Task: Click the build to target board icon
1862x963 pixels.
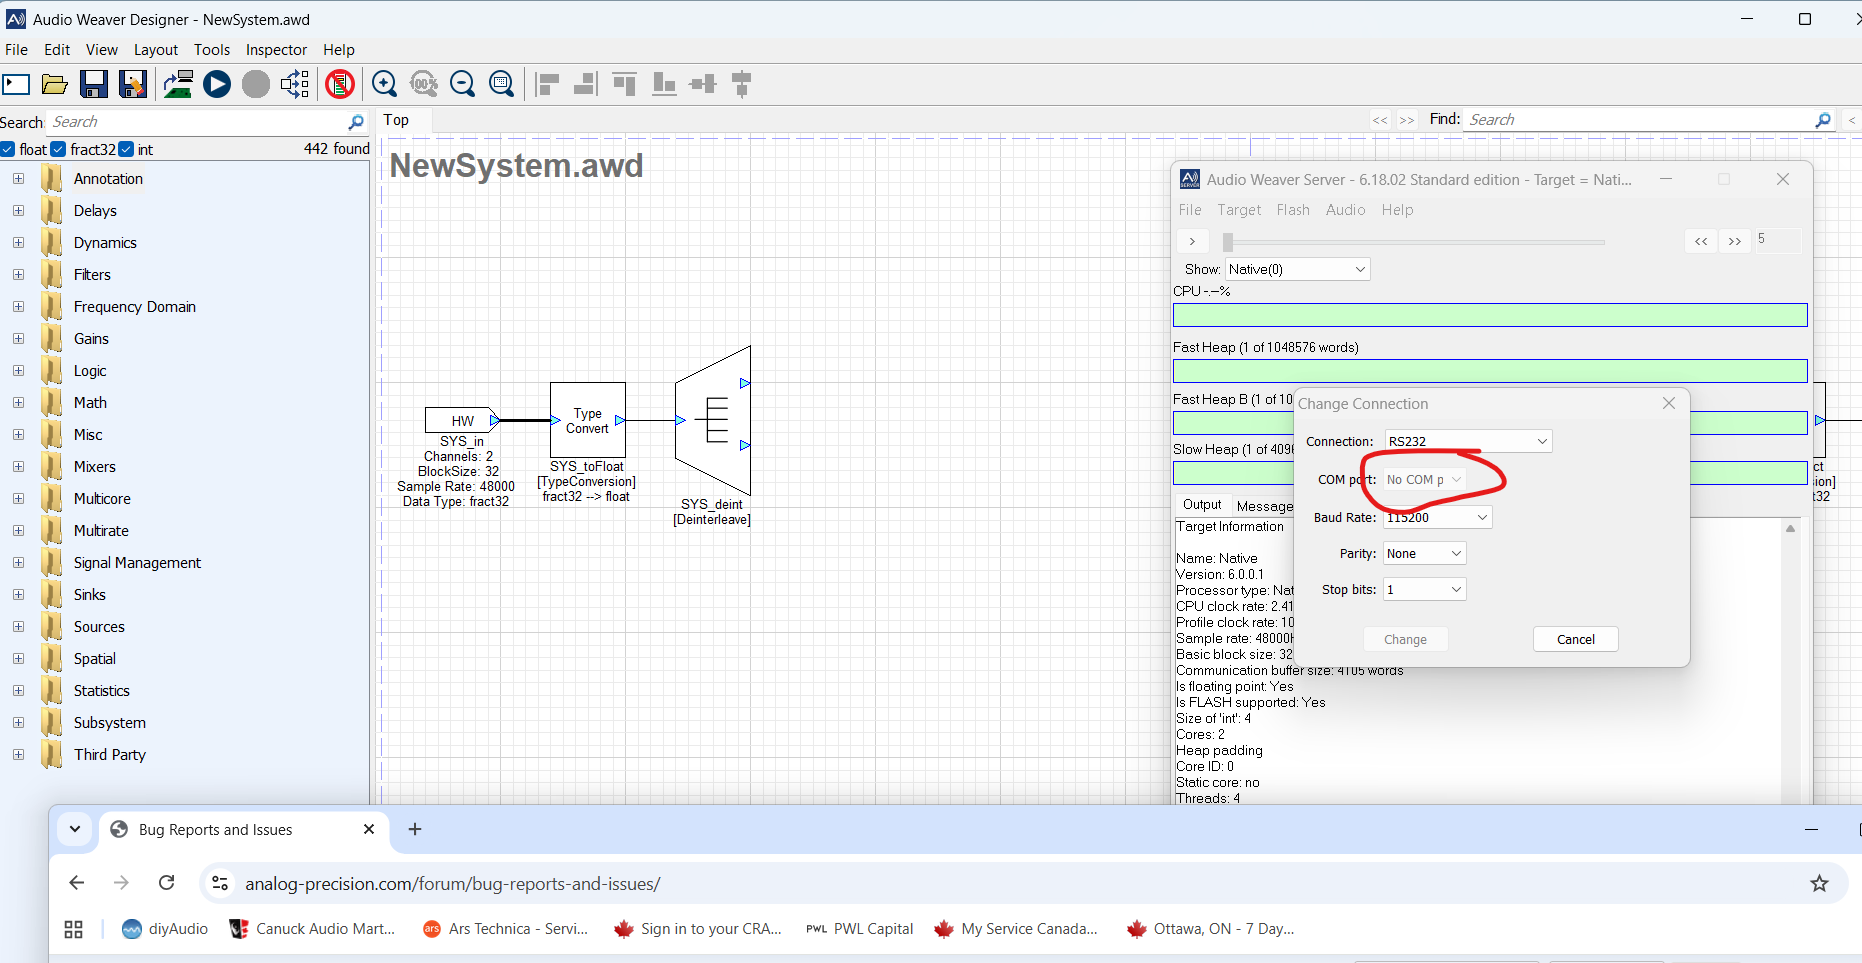Action: click(178, 85)
